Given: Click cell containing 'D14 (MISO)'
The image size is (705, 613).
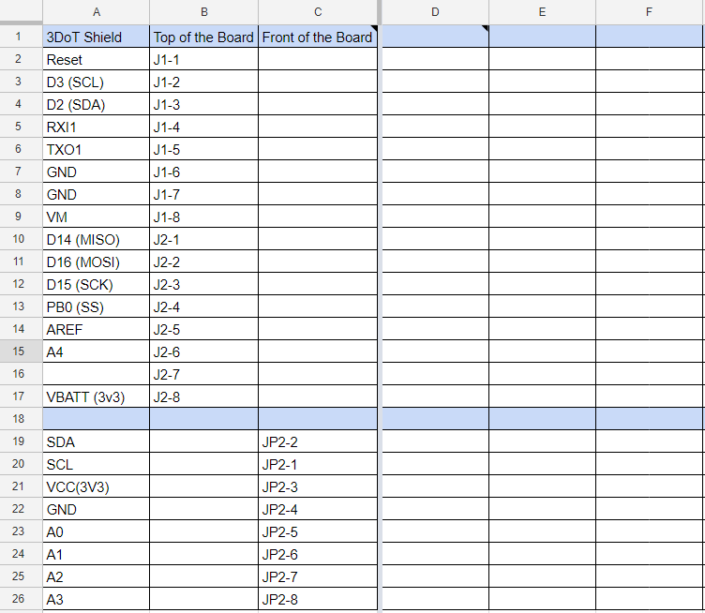Looking at the screenshot, I should [x=96, y=240].
